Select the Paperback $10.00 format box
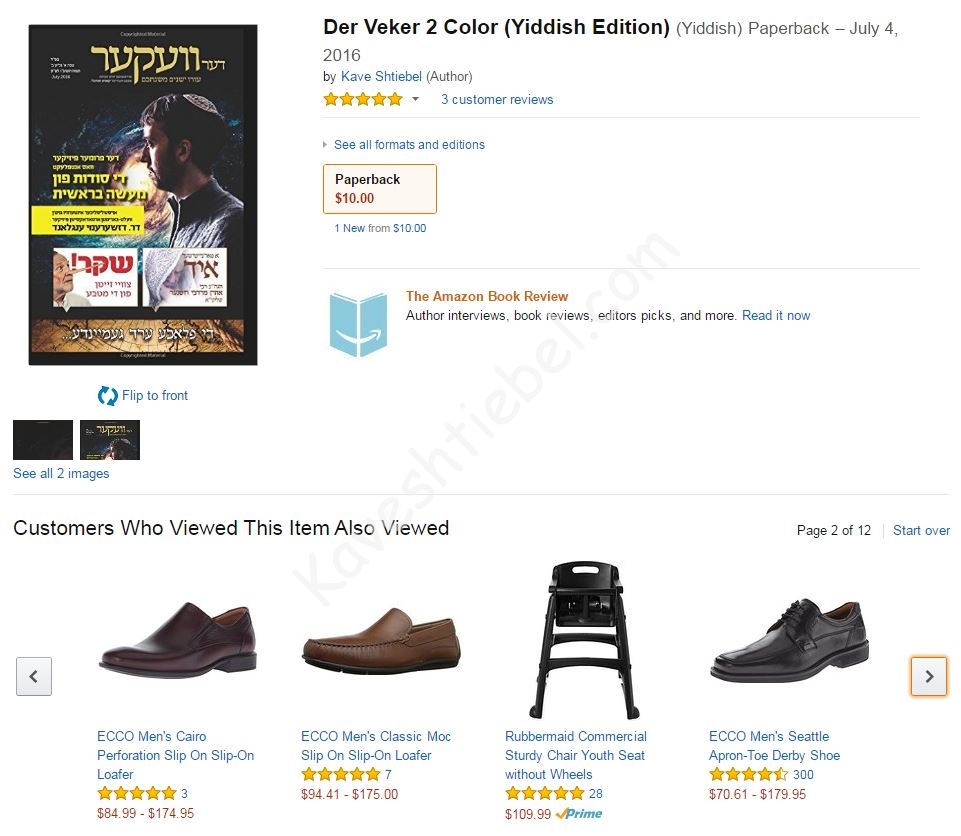This screenshot has height=836, width=961. [x=380, y=189]
